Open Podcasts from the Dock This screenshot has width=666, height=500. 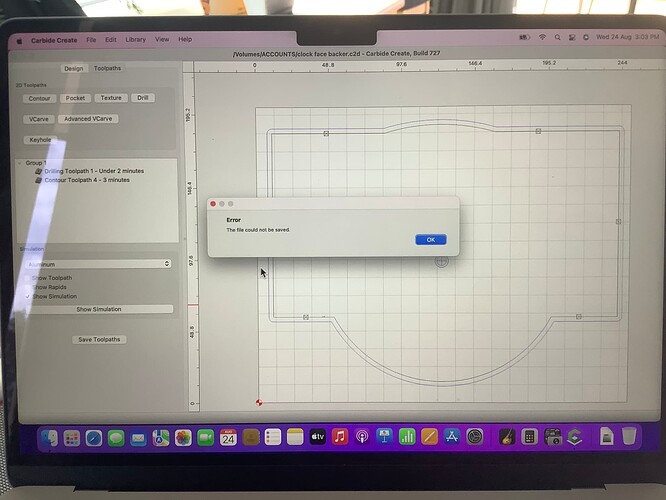coord(362,436)
